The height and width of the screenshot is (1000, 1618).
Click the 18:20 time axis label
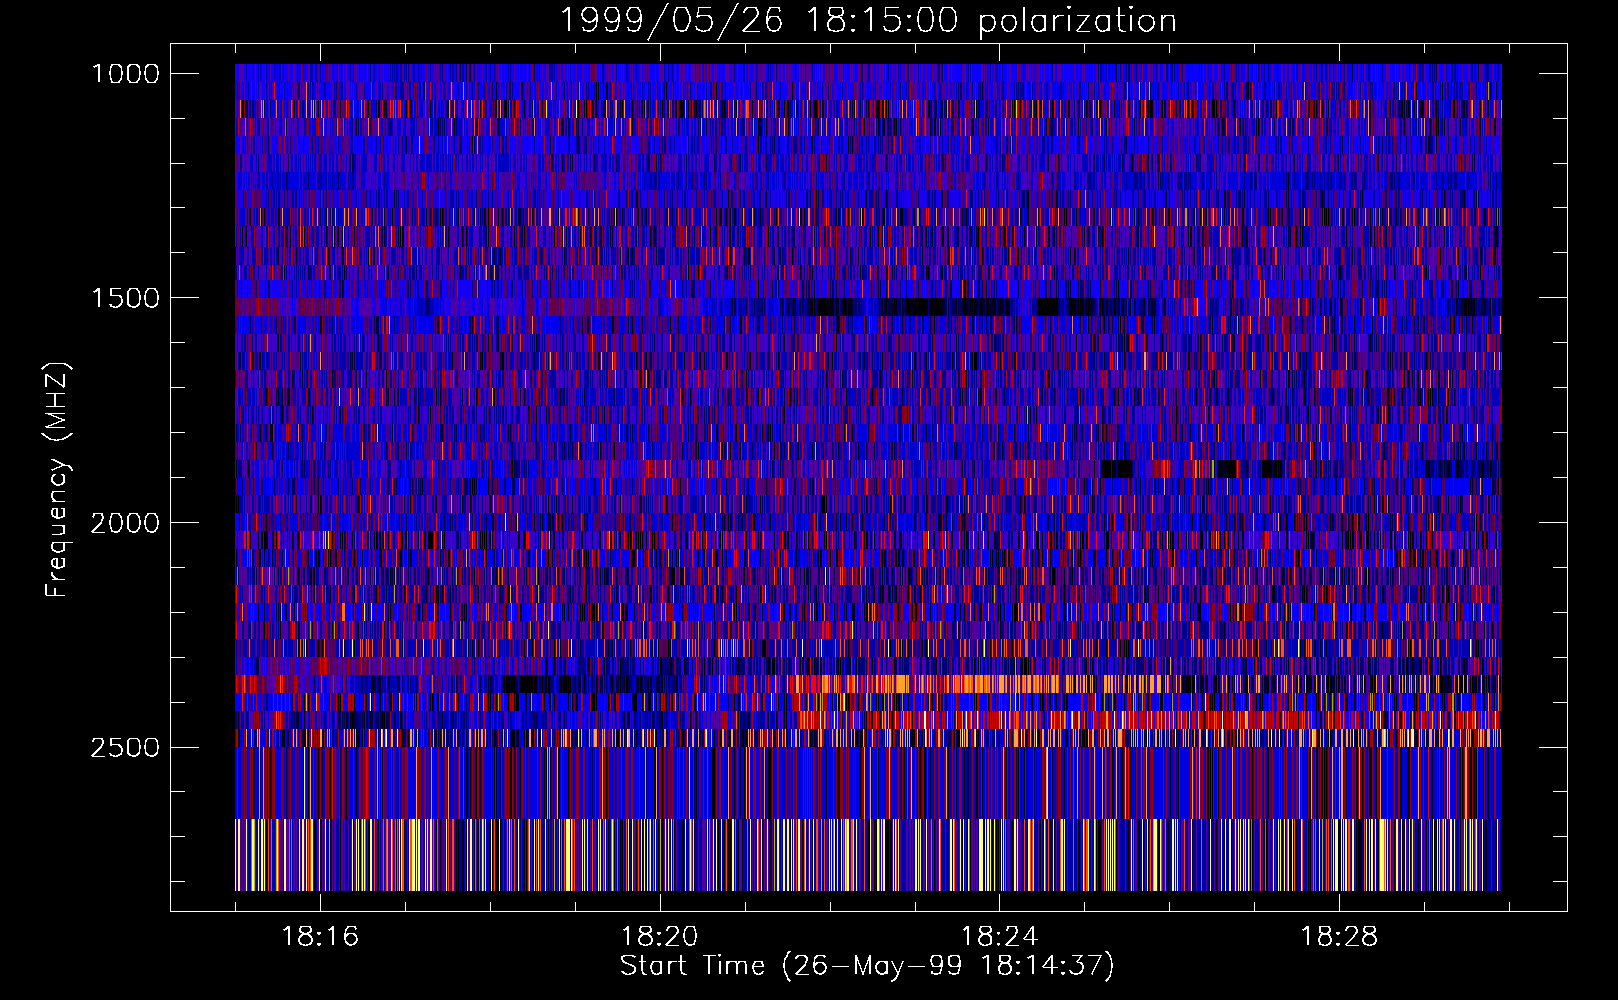[659, 937]
